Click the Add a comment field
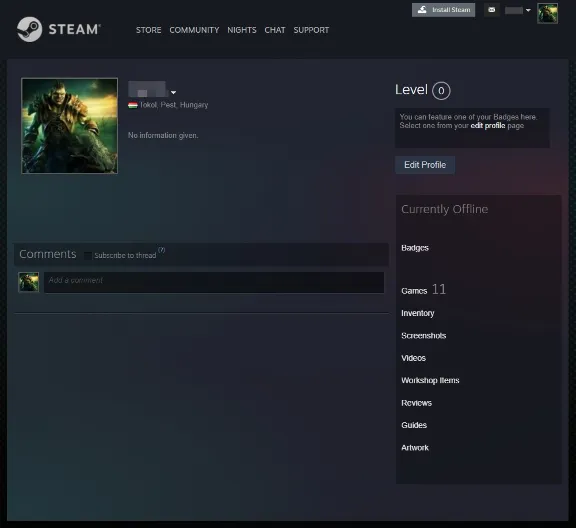576x528 pixels. pyautogui.click(x=214, y=282)
